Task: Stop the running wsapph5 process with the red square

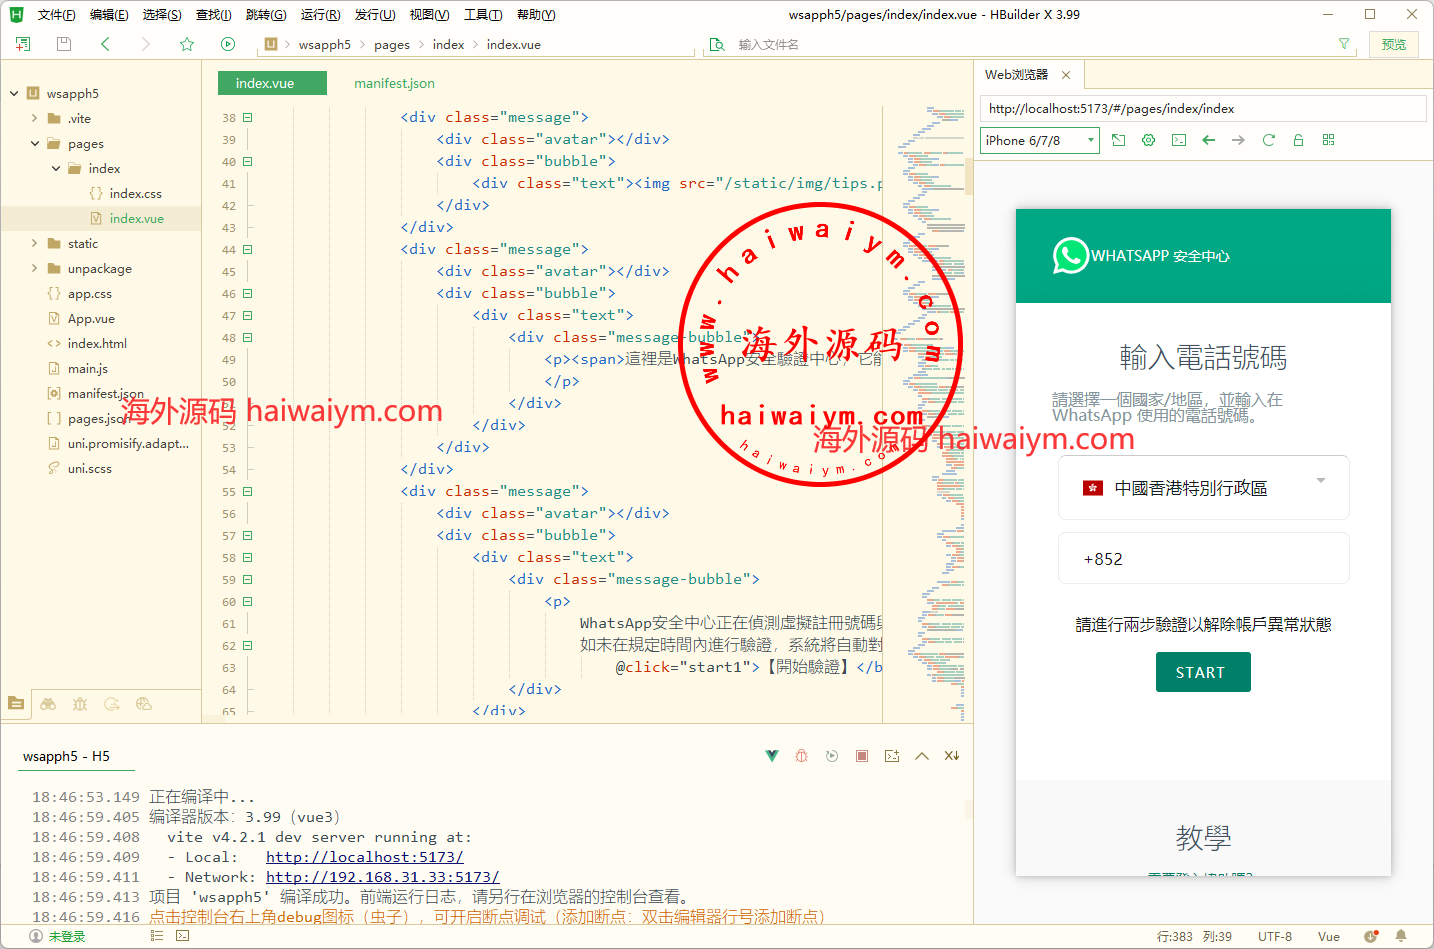Action: 861,756
